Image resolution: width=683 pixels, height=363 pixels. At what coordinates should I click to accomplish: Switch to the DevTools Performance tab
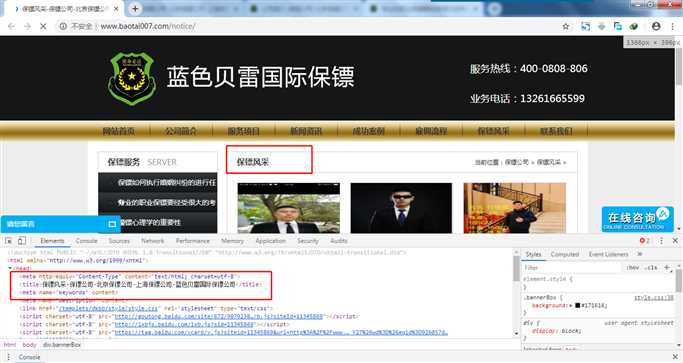point(193,241)
